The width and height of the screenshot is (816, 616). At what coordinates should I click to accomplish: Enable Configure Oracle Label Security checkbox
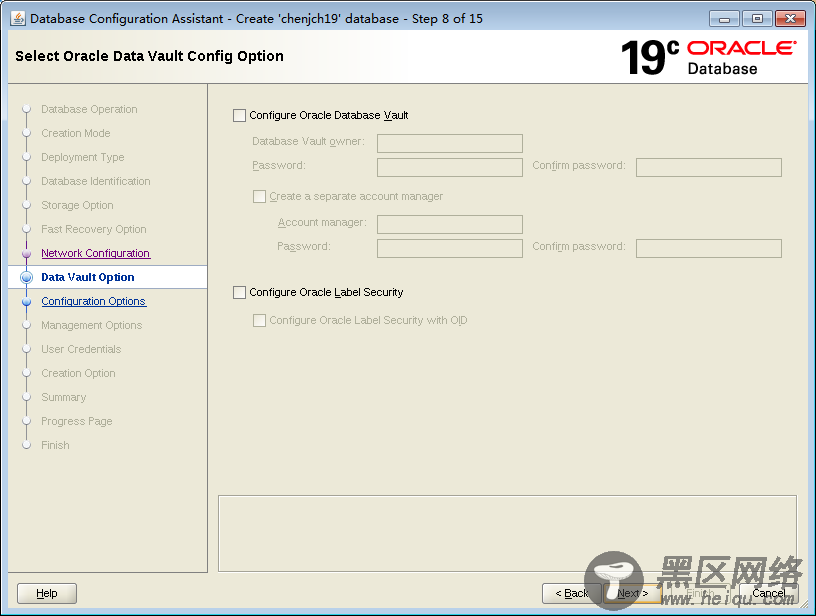point(239,292)
